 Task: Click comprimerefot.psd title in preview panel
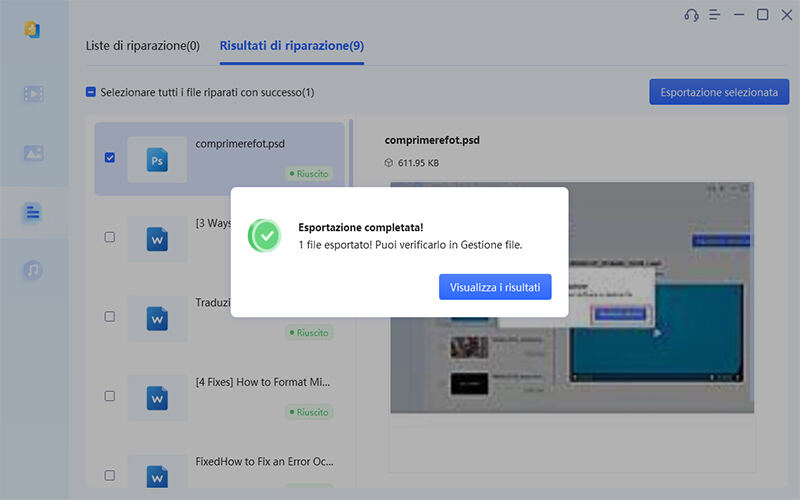[432, 140]
